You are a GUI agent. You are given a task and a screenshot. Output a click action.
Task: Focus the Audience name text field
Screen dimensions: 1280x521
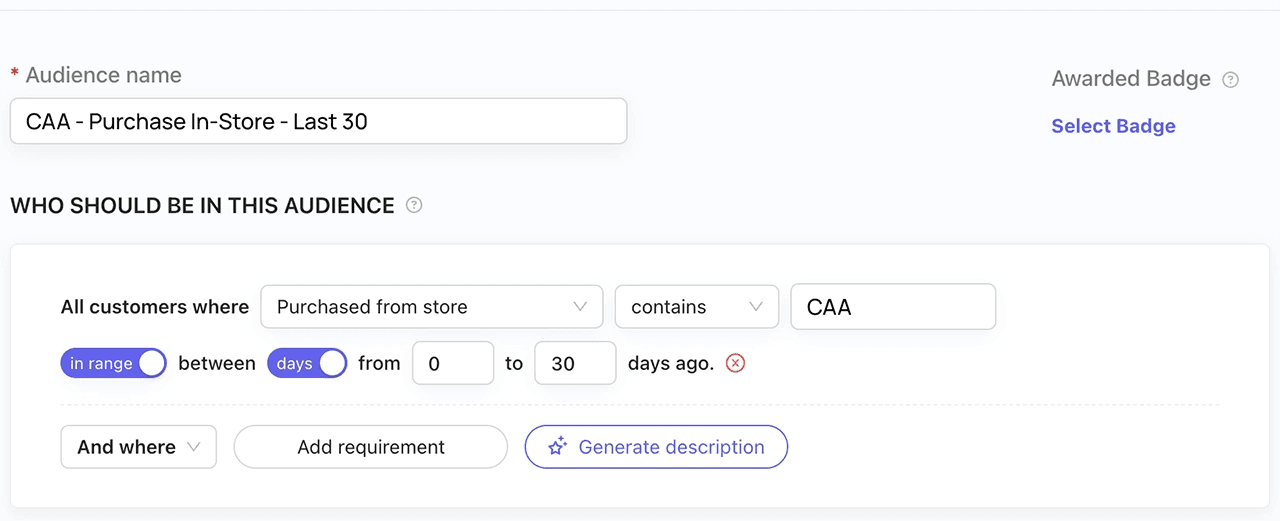point(318,121)
